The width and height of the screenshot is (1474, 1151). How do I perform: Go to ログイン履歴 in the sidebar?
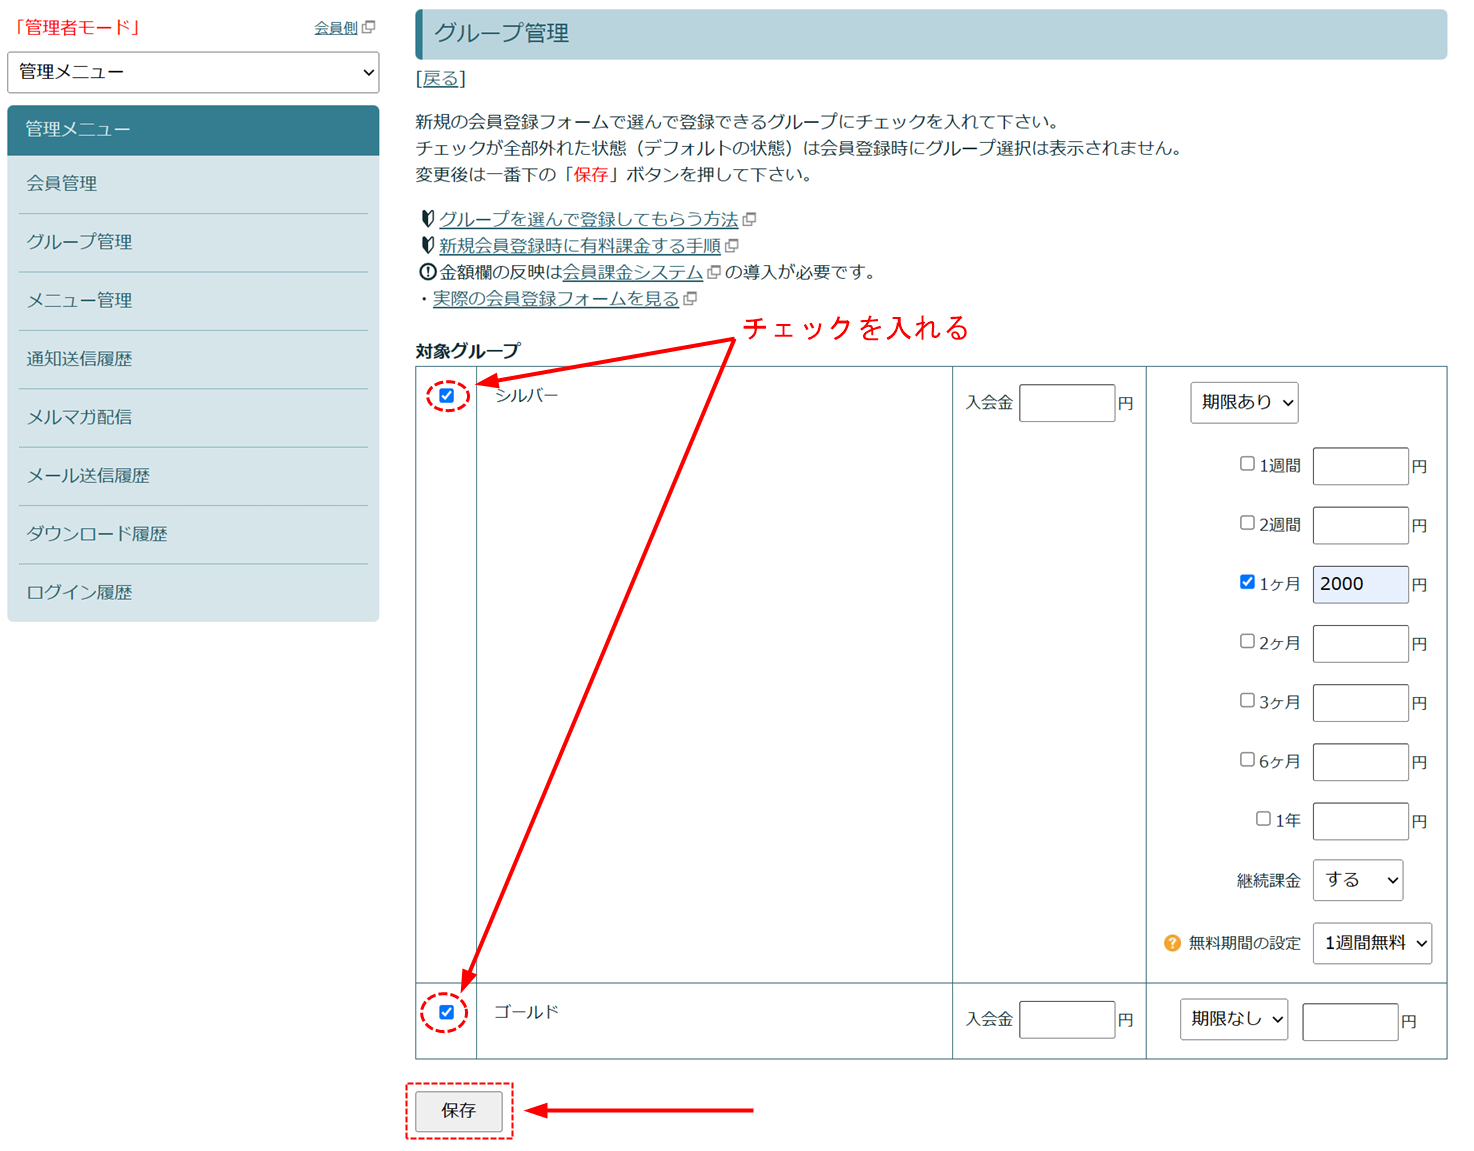(79, 592)
